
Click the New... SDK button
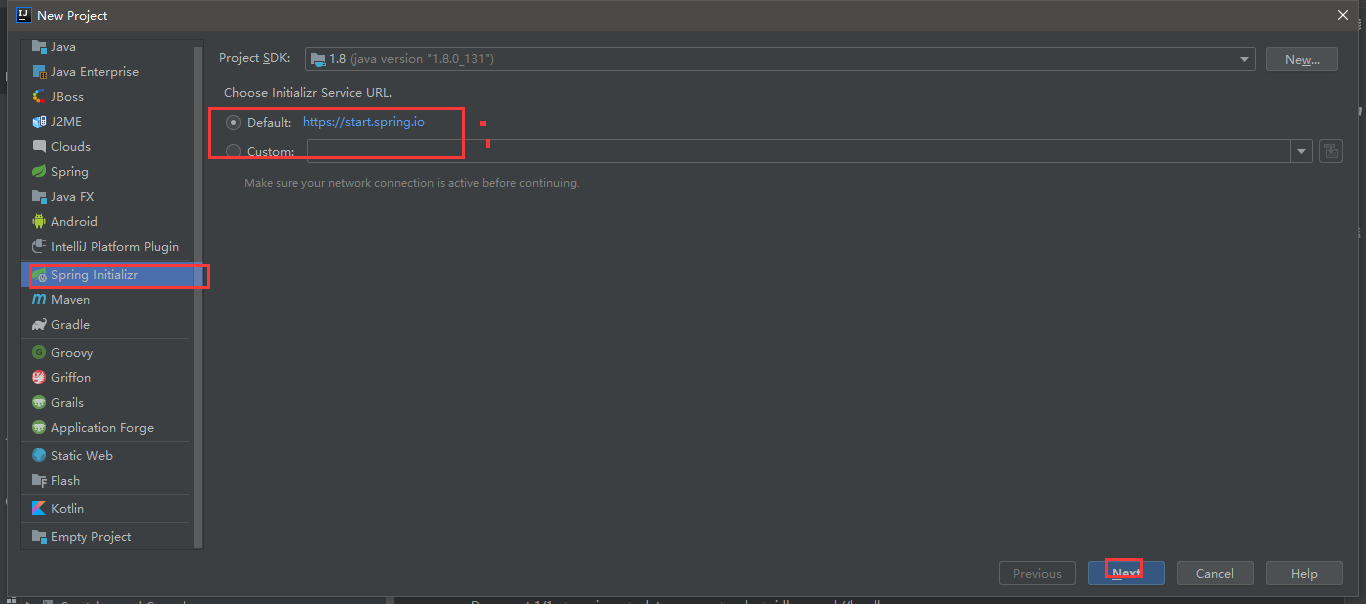(x=1302, y=59)
